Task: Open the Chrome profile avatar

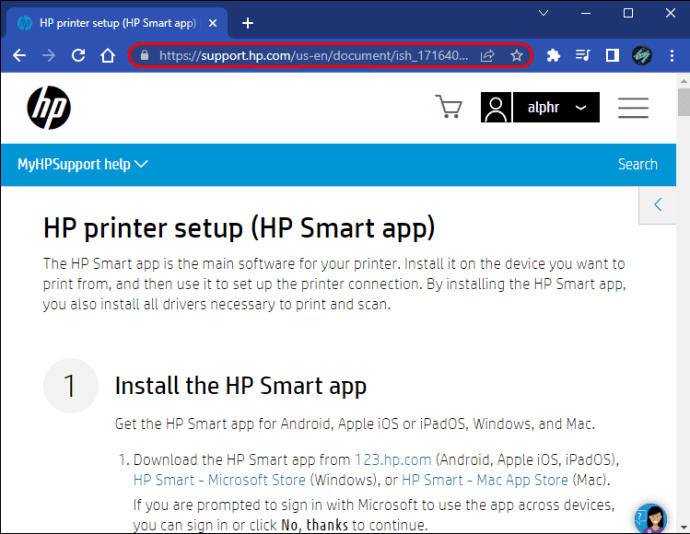Action: (642, 55)
